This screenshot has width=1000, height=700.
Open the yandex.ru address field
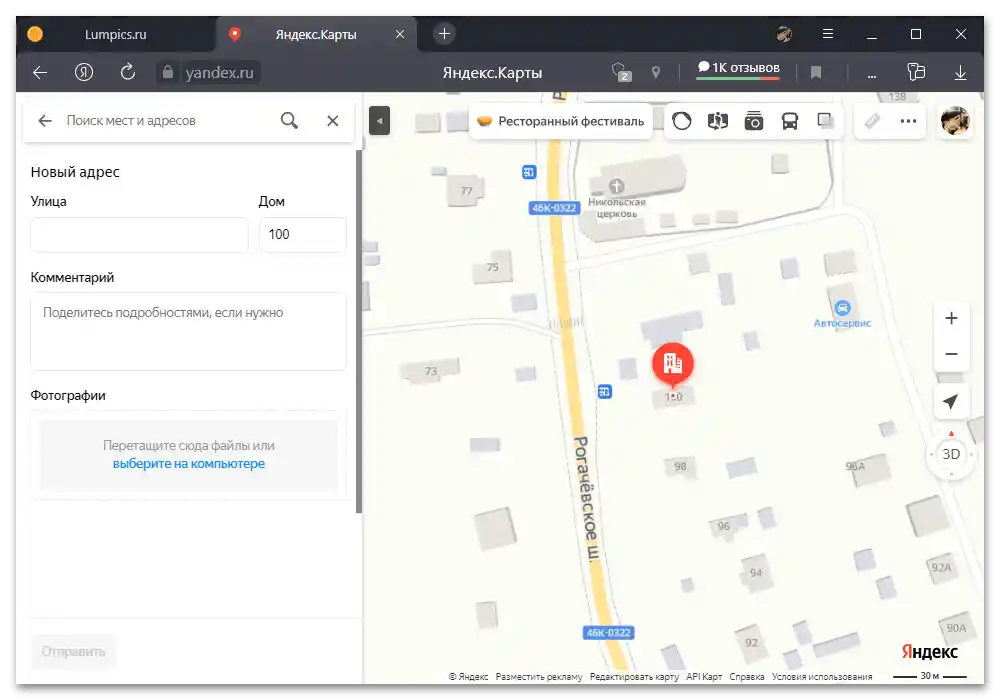point(219,73)
